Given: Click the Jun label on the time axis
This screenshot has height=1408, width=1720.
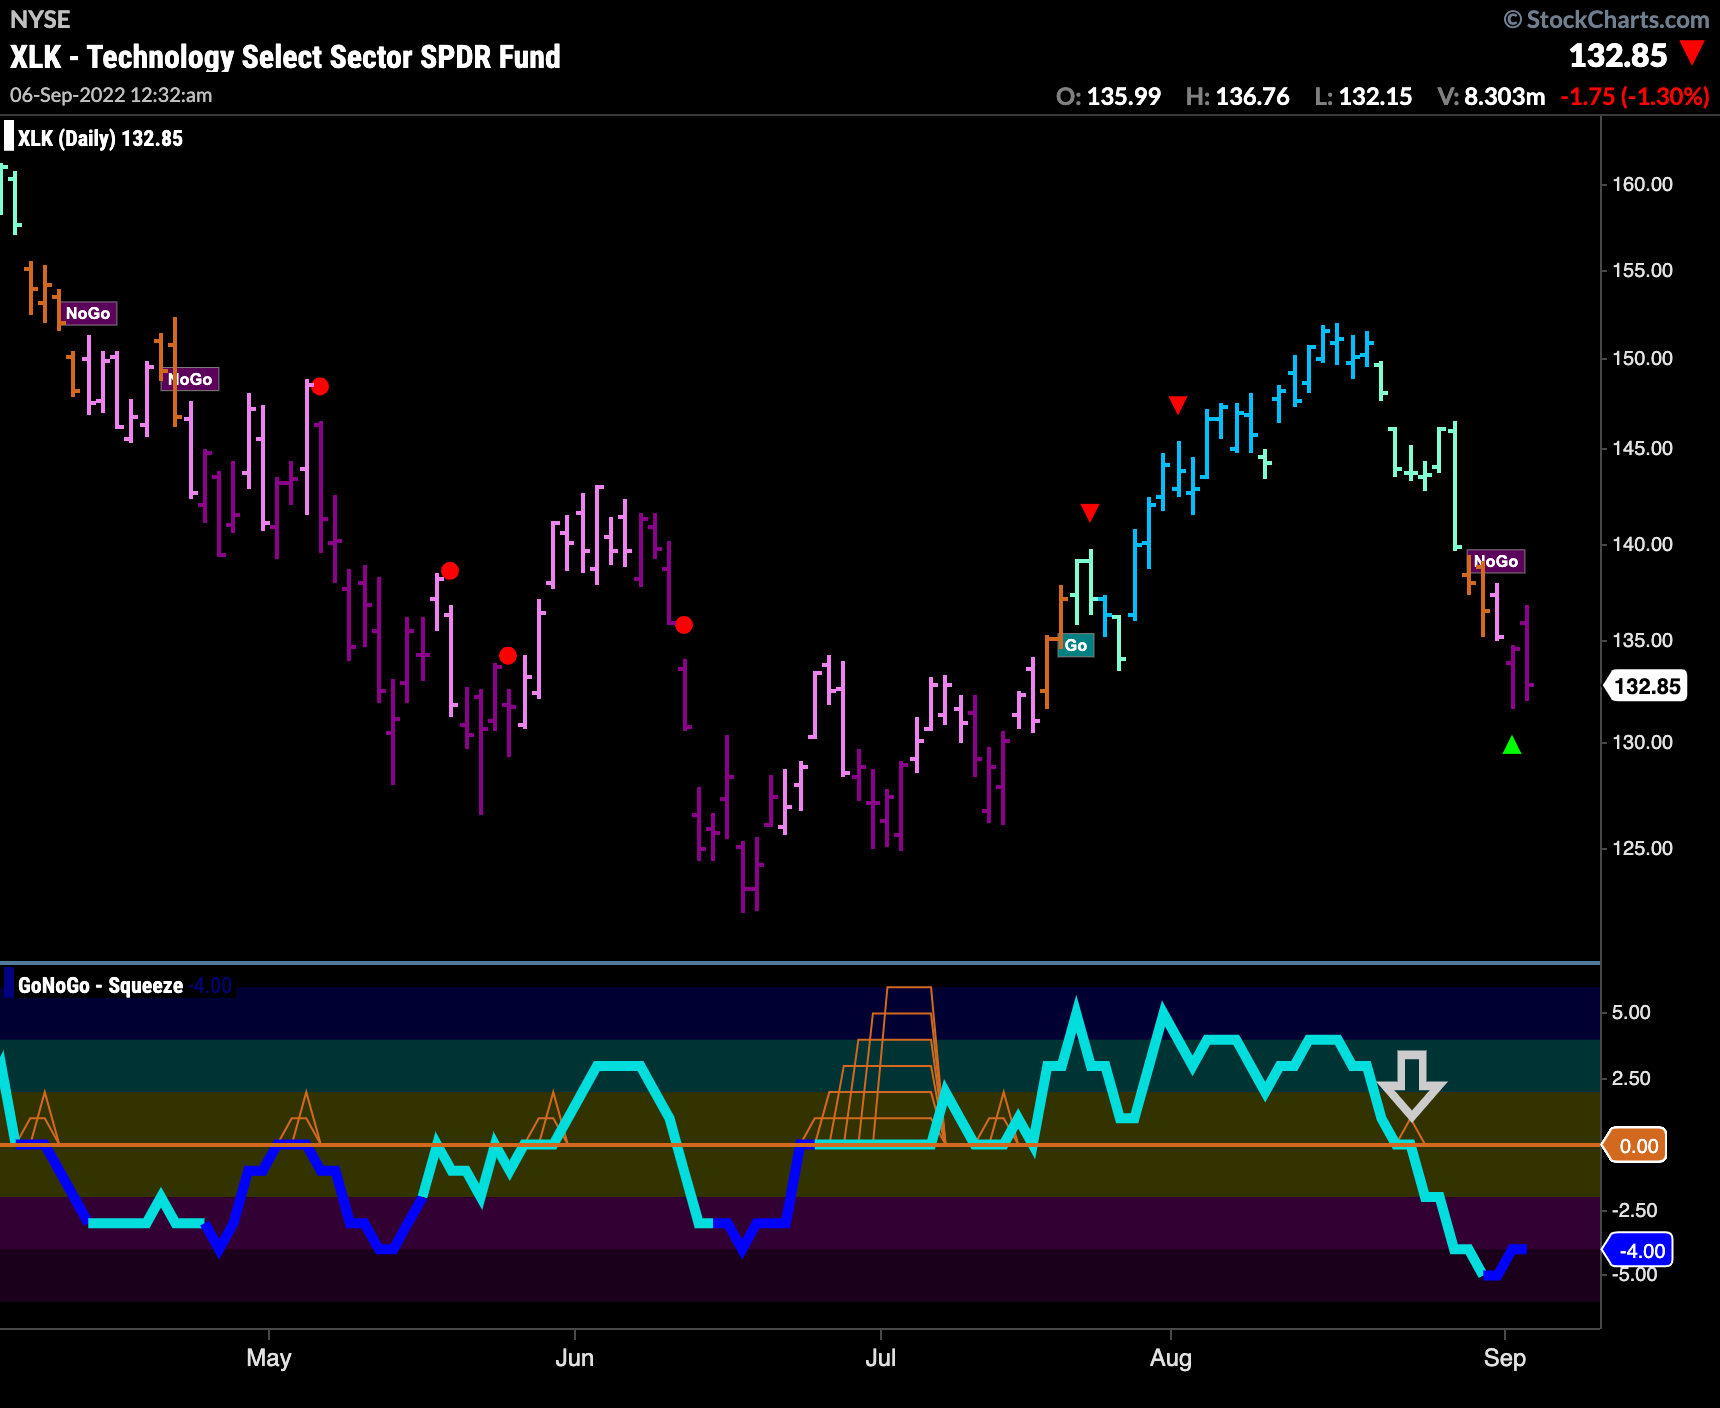Looking at the screenshot, I should point(575,1358).
